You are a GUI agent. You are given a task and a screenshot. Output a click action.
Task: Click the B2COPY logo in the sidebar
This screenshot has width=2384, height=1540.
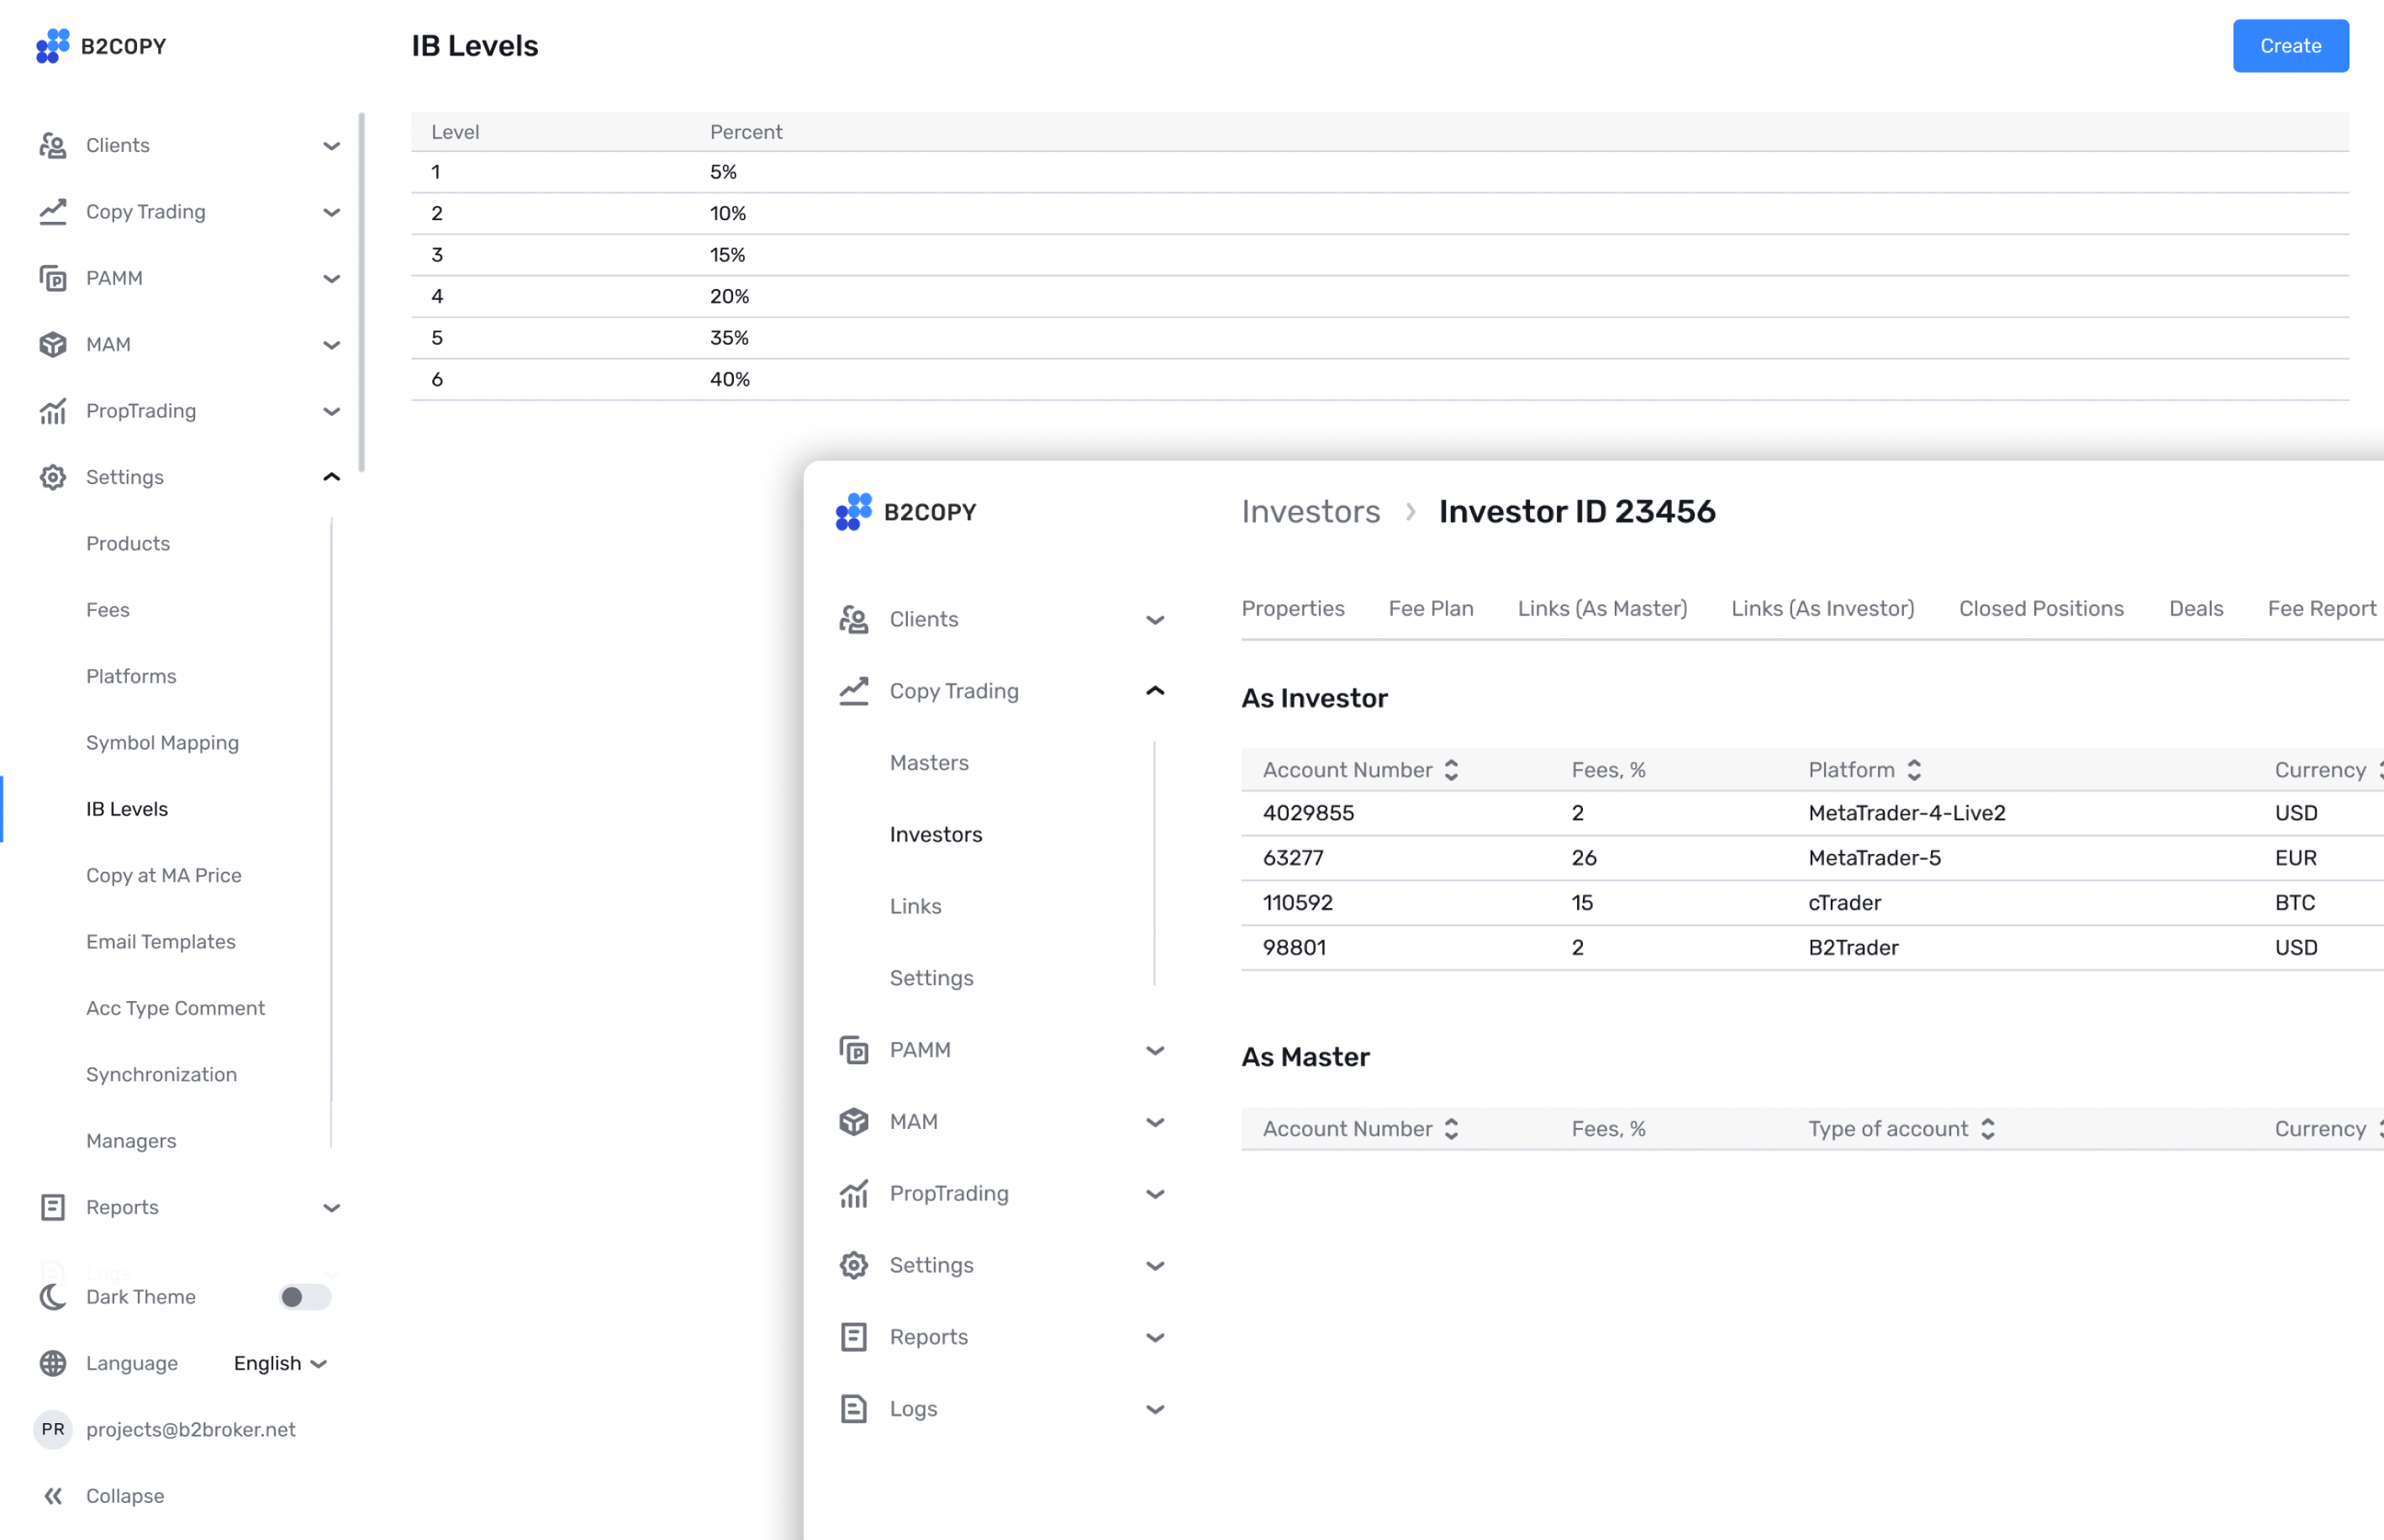click(x=100, y=46)
